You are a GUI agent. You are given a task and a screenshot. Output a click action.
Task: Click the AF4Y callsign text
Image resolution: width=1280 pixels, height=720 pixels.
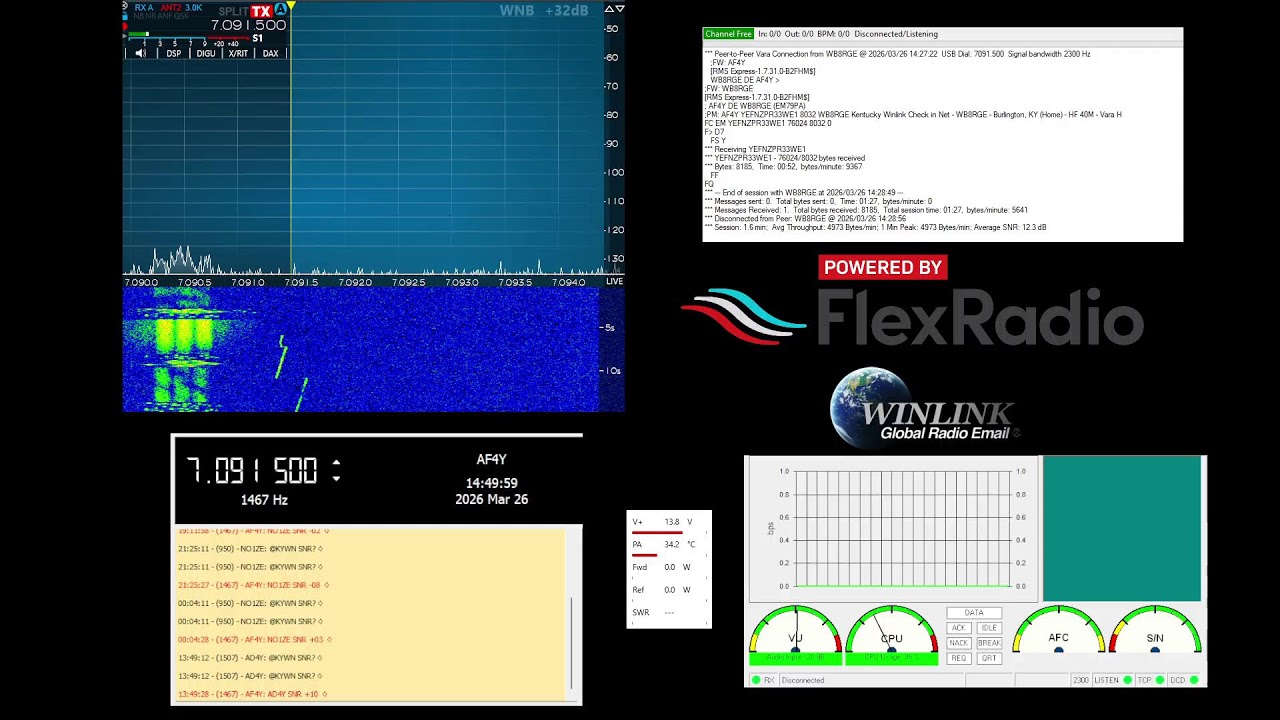click(x=491, y=460)
